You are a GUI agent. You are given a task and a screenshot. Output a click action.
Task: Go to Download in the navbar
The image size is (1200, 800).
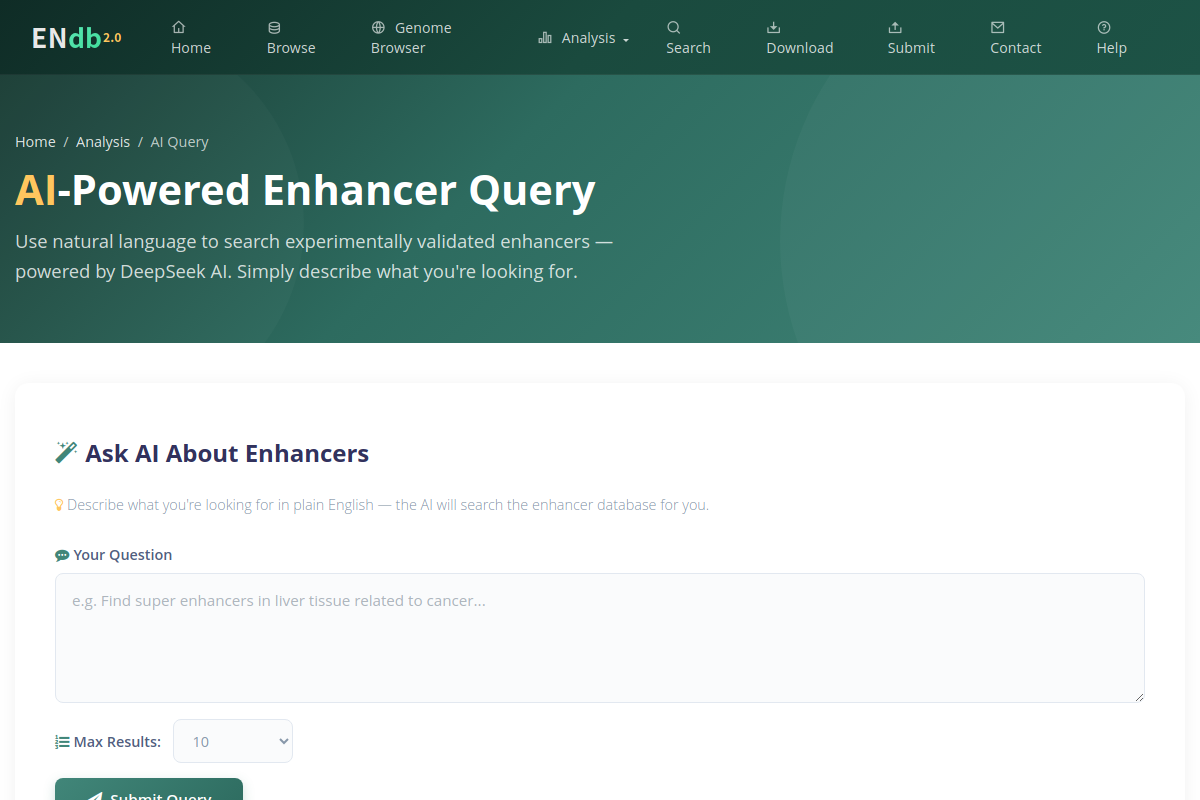pos(800,38)
